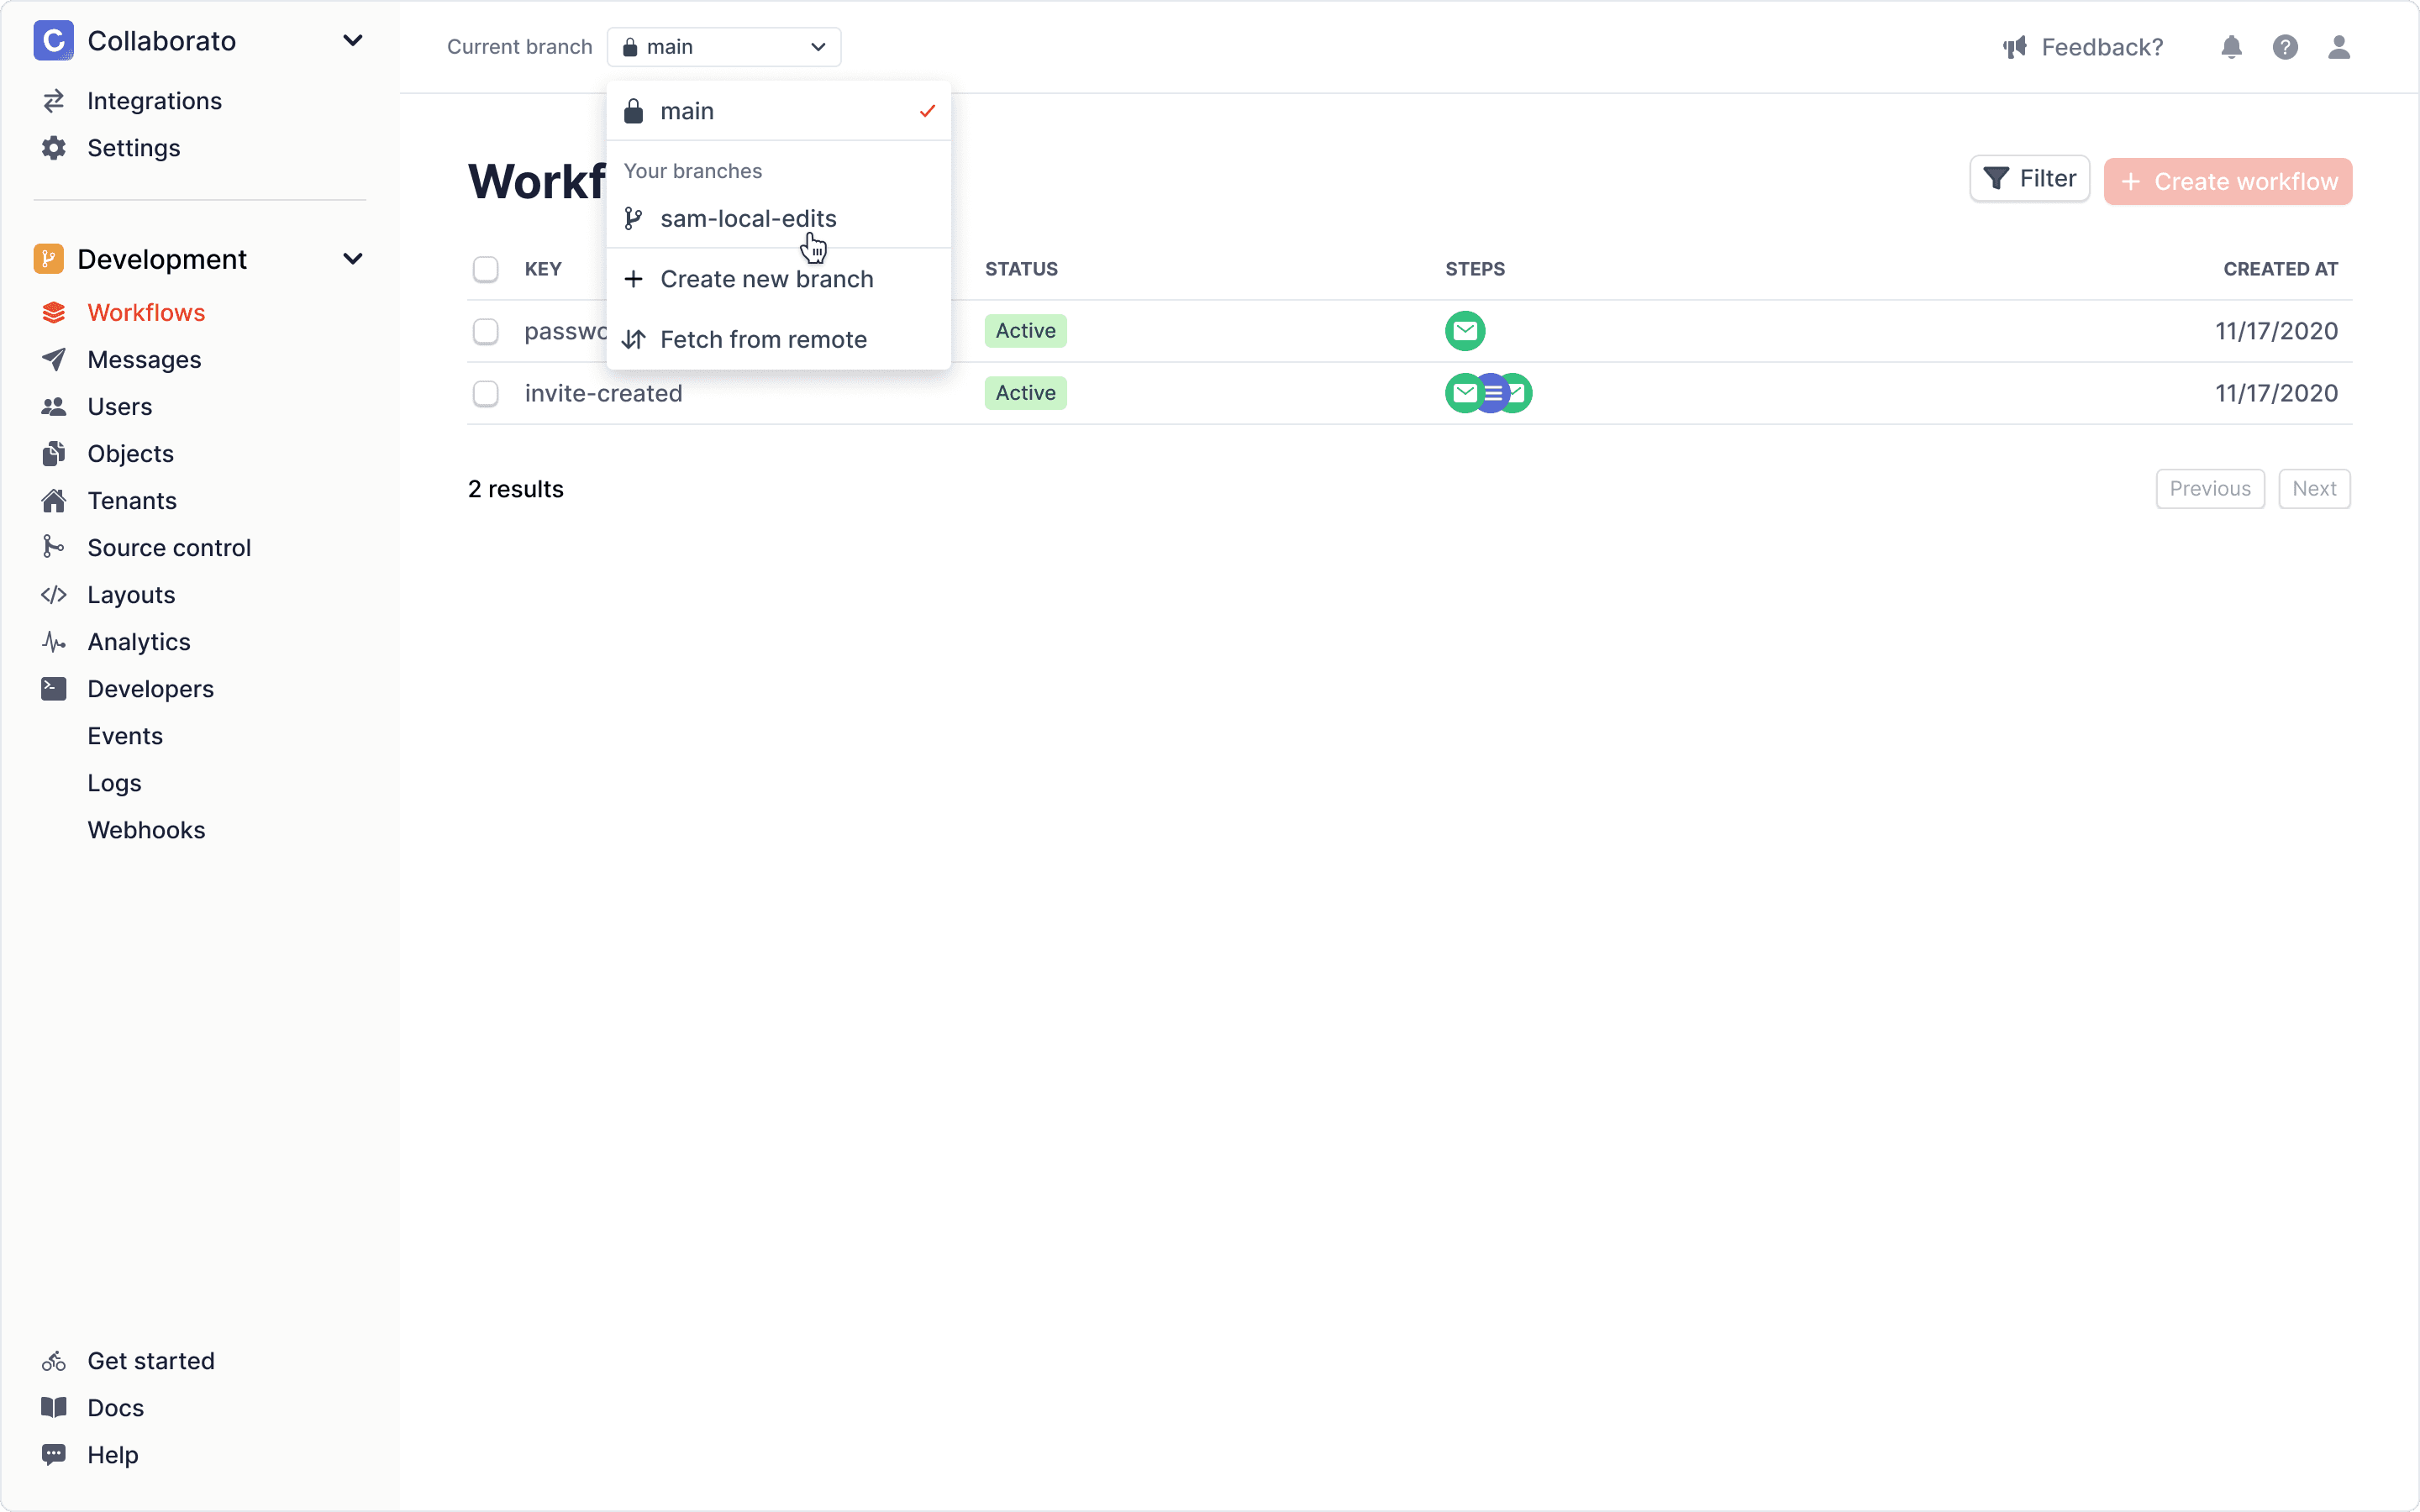Image resolution: width=2420 pixels, height=1512 pixels.
Task: Toggle checkbox for password workflow row
Action: click(486, 331)
